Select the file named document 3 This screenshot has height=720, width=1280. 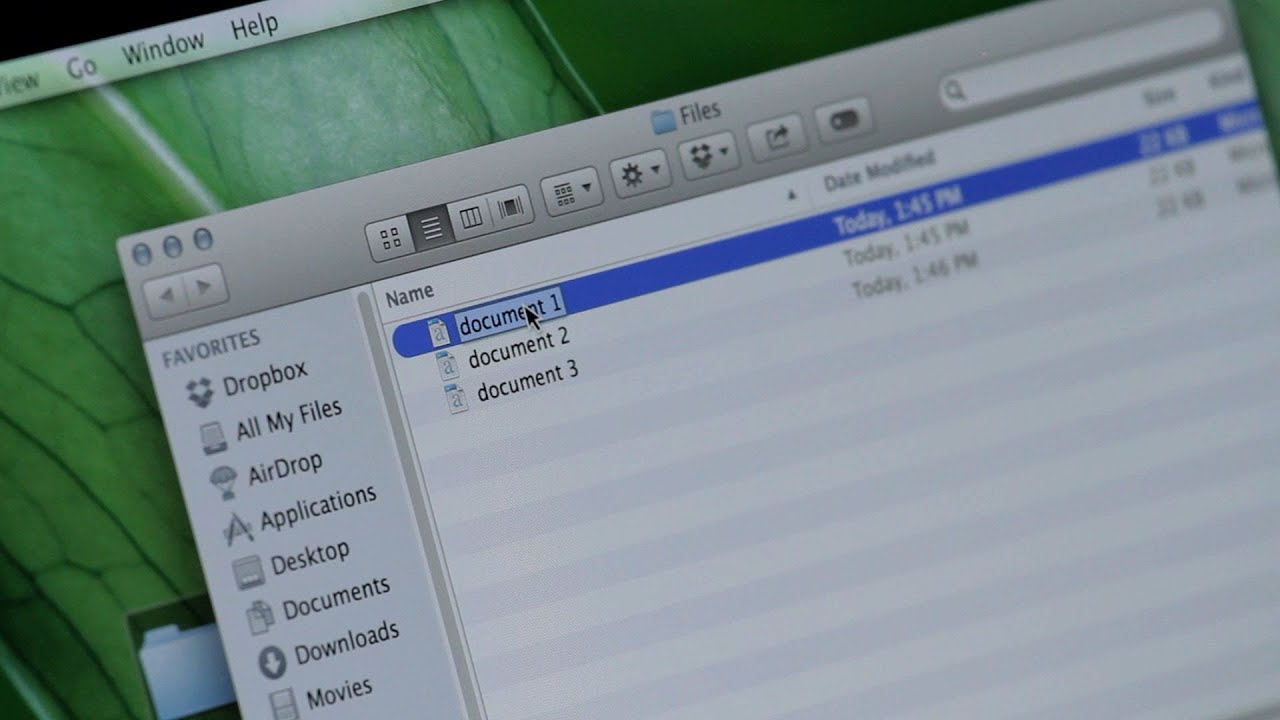(527, 381)
